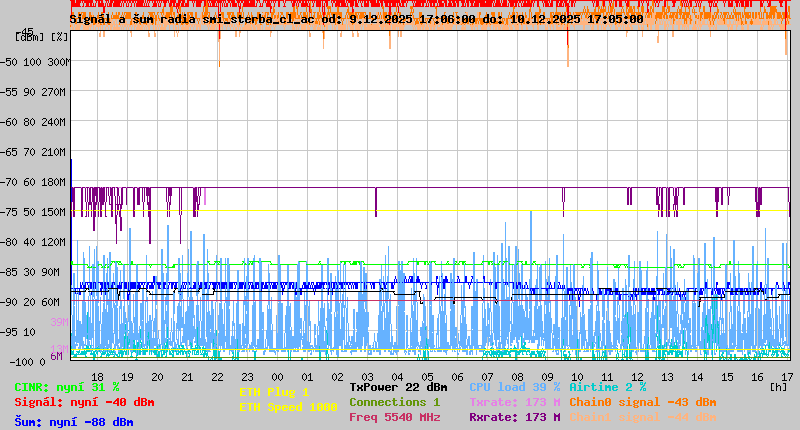Screen dimensions: 800x430
Task: Click the Txrate 173 M legend entry
Action: tap(514, 402)
